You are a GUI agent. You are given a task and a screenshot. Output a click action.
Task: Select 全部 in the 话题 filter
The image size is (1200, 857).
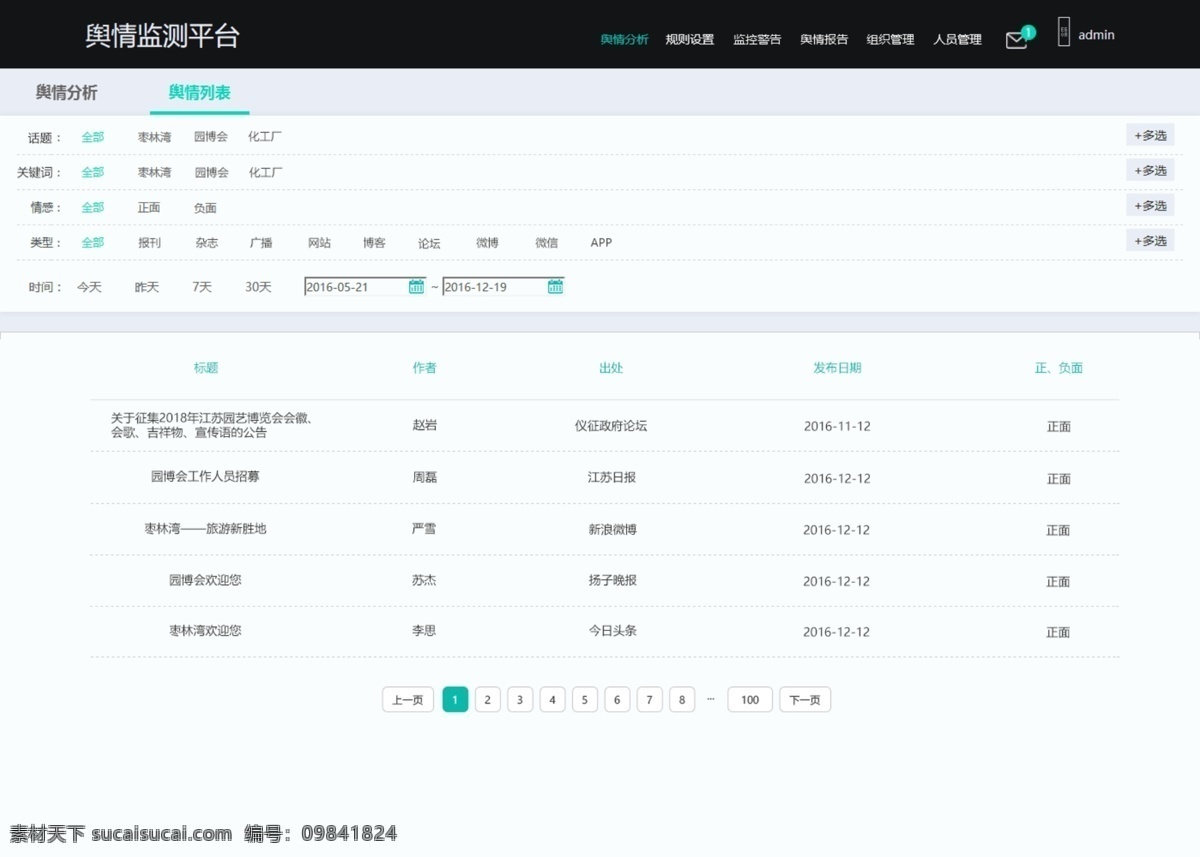[x=93, y=137]
